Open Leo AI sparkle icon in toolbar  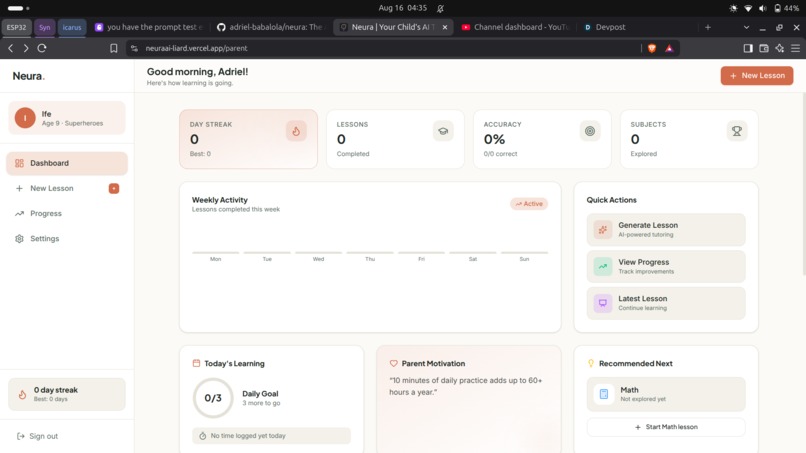780,48
